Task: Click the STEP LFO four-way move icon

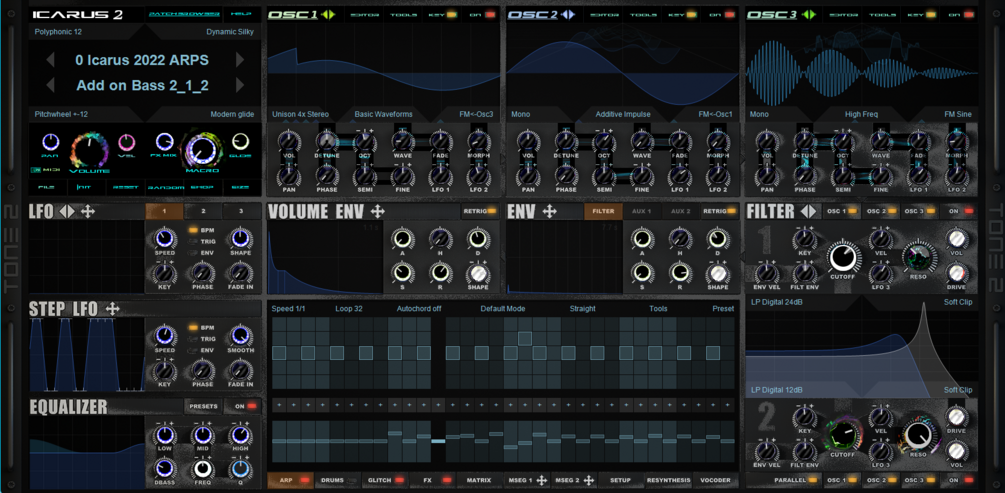Action: pyautogui.click(x=113, y=309)
